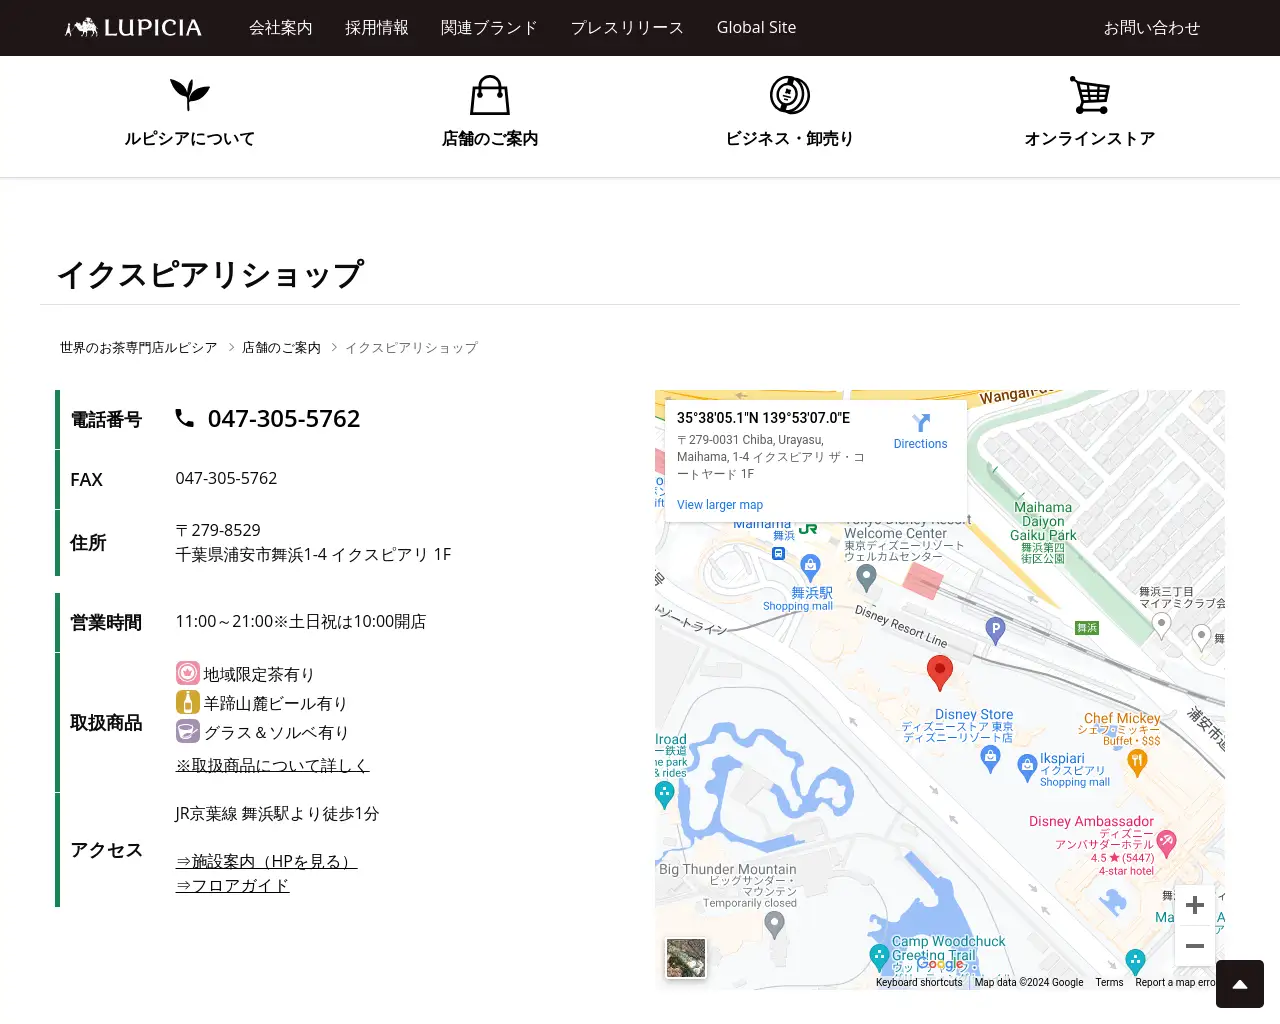This screenshot has width=1280, height=1024.
Task: Click the yellow 羊蹄山麓ビール bottle icon
Action: [188, 702]
